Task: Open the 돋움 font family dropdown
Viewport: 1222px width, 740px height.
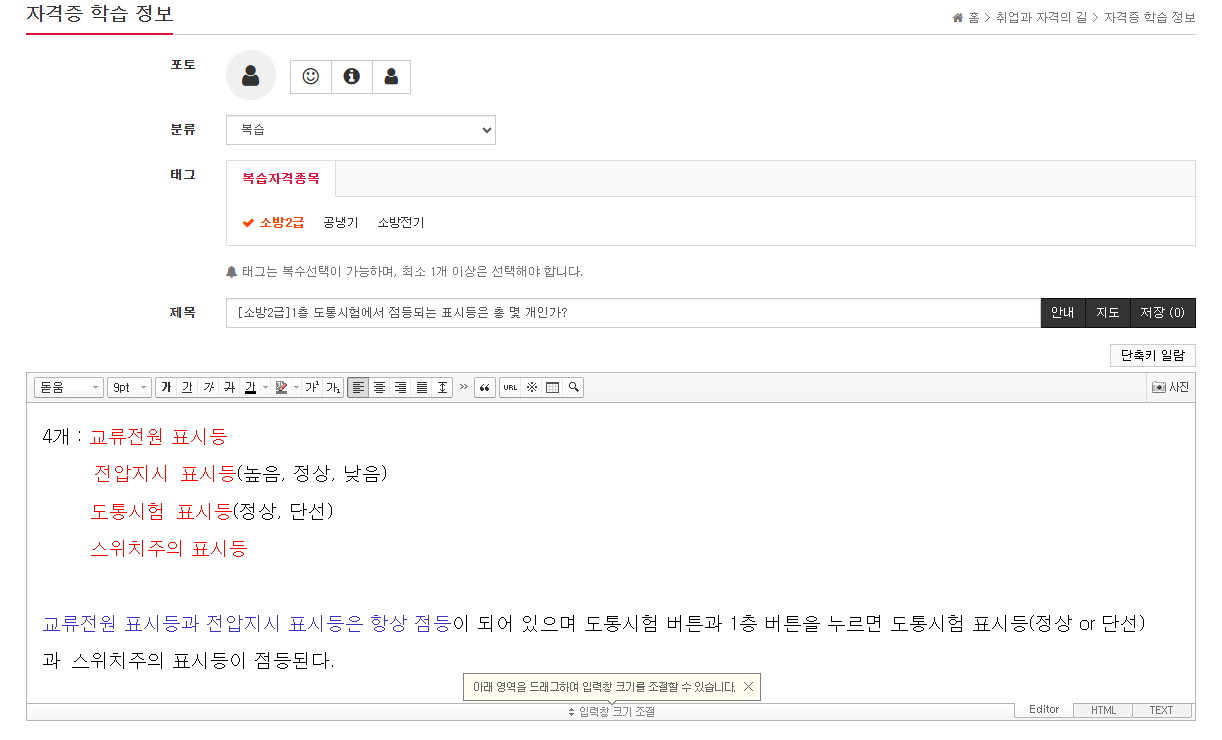Action: coord(69,387)
